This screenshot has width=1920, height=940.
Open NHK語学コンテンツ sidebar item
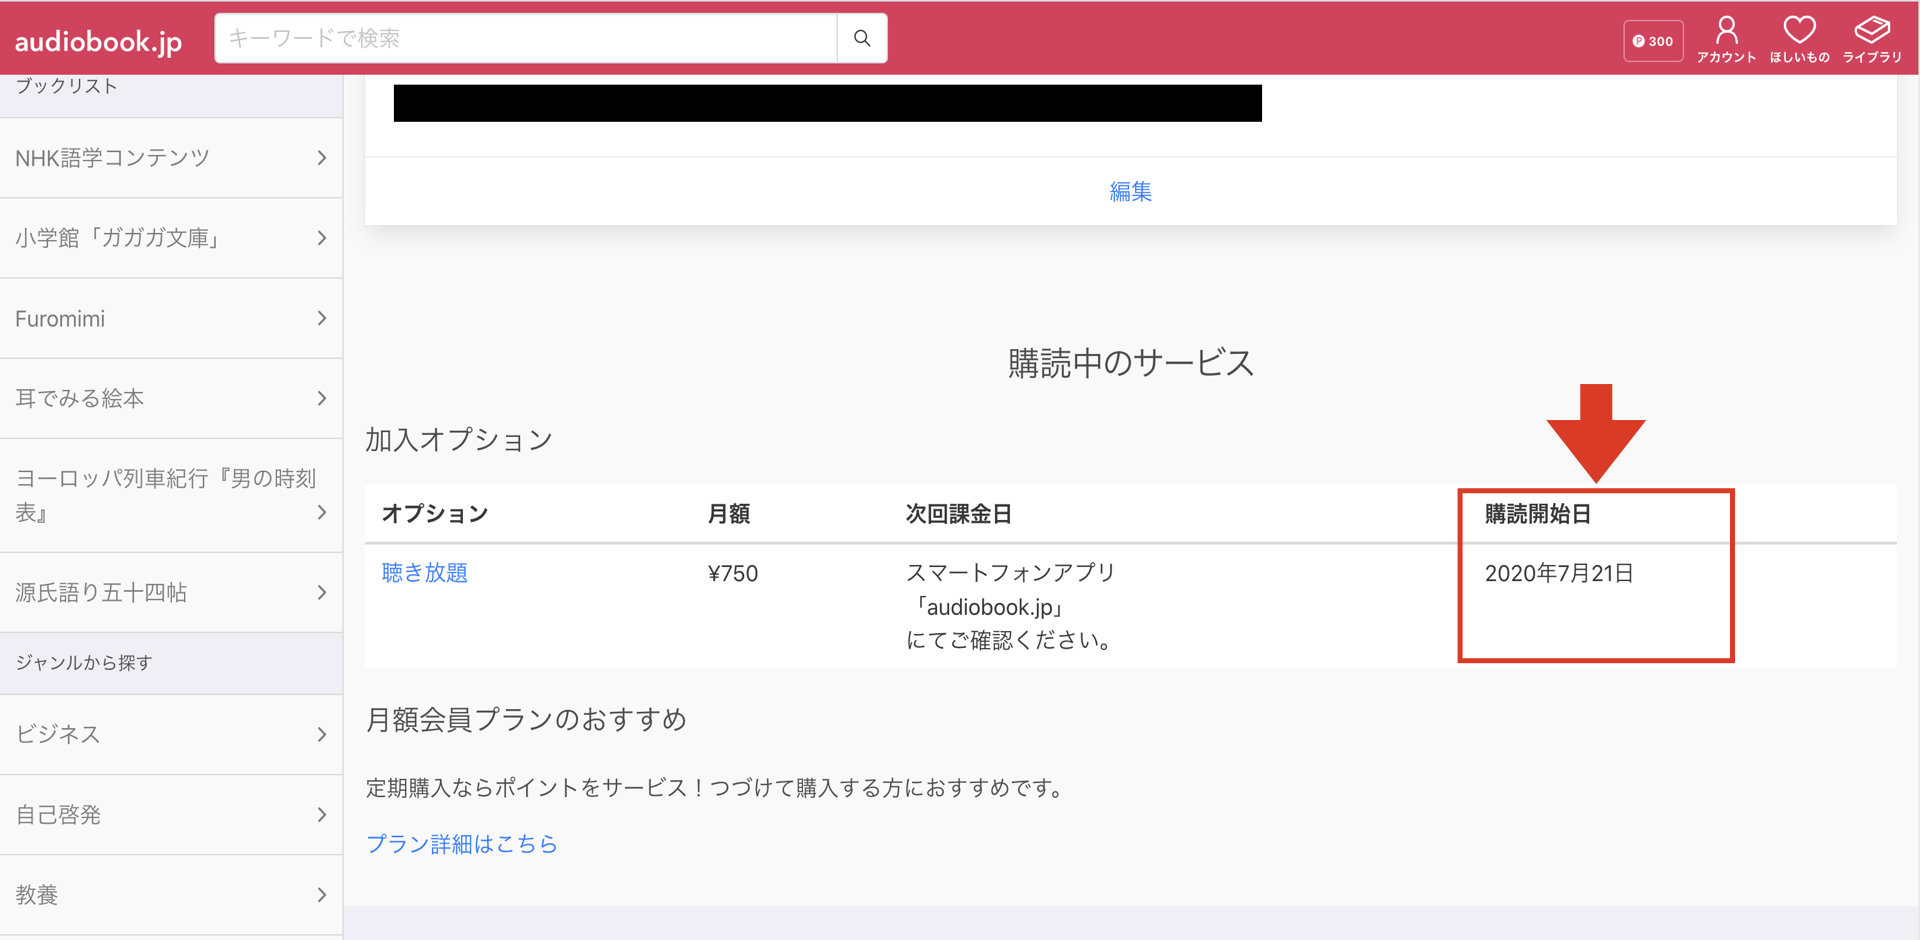(x=171, y=158)
